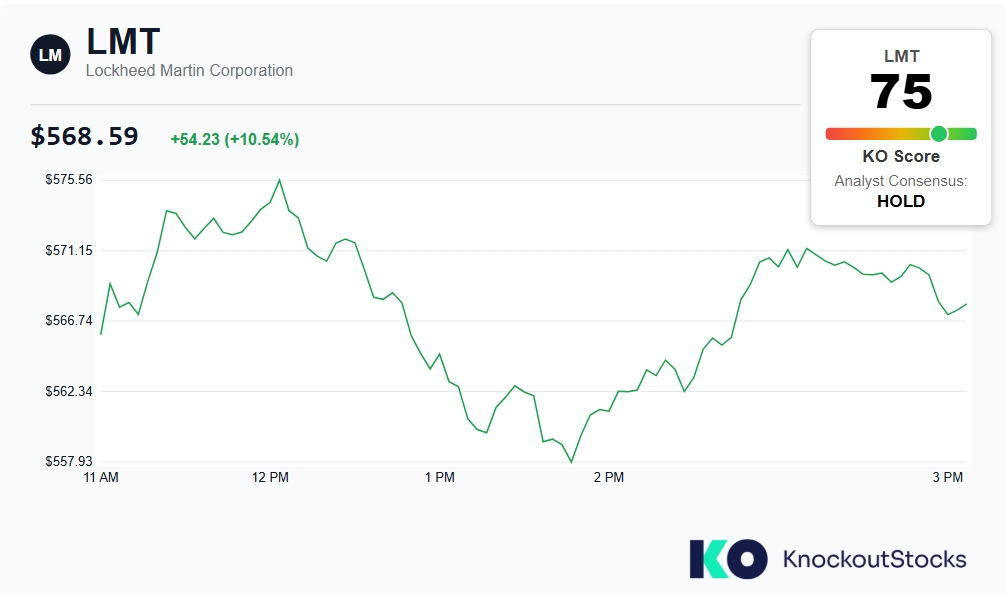
Task: Click the KO Score caption
Action: (x=901, y=156)
